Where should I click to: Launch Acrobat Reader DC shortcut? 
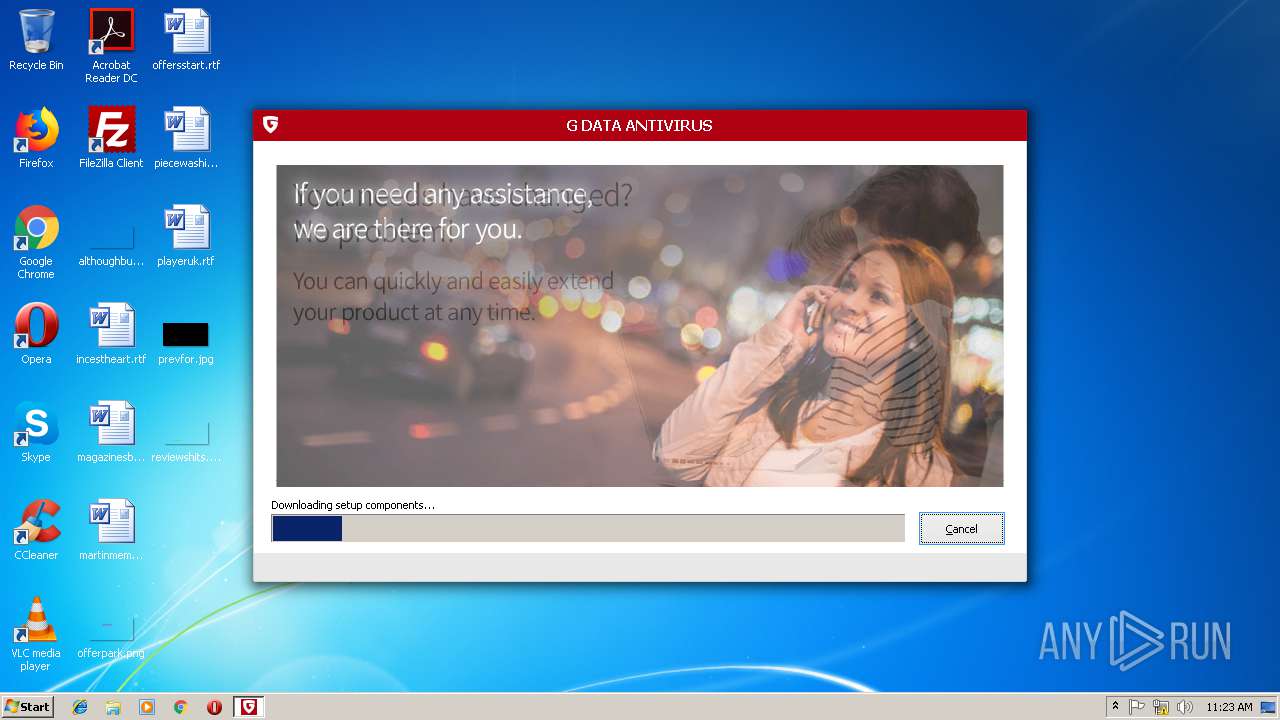click(111, 46)
